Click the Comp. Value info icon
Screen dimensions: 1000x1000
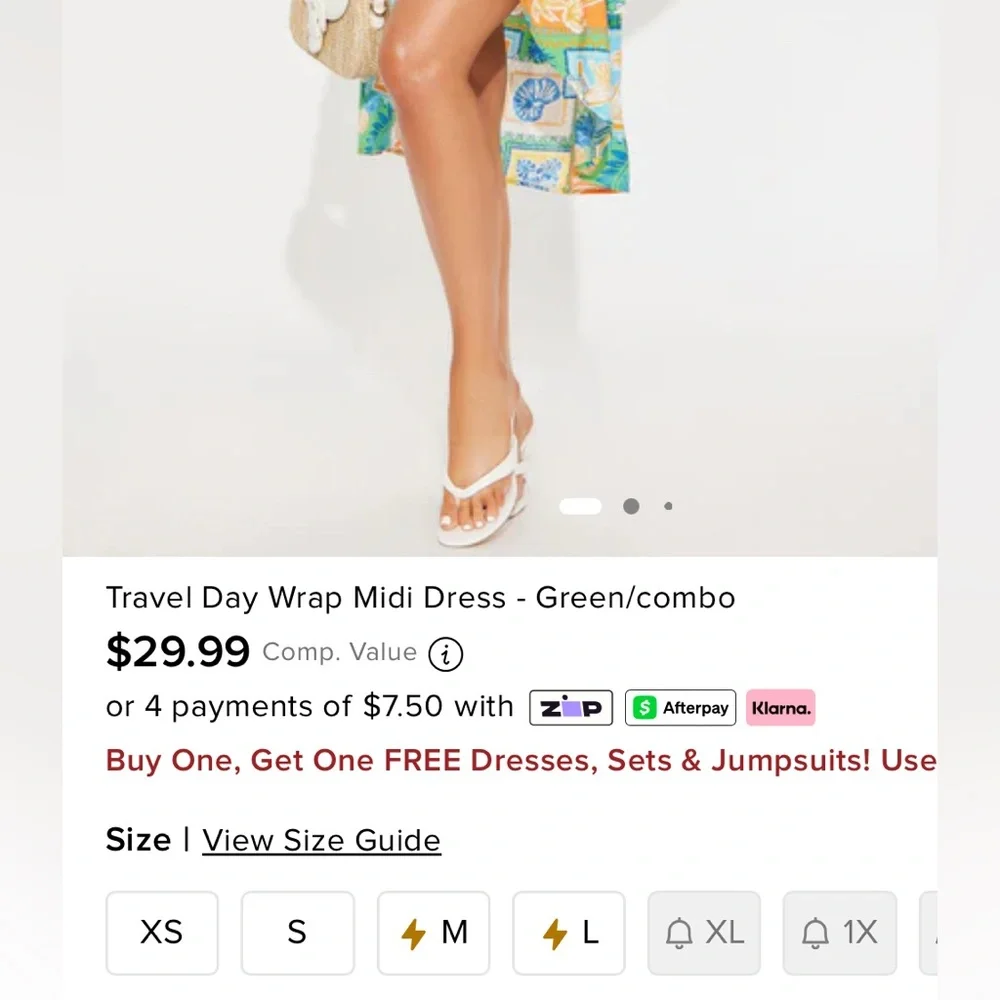click(446, 654)
